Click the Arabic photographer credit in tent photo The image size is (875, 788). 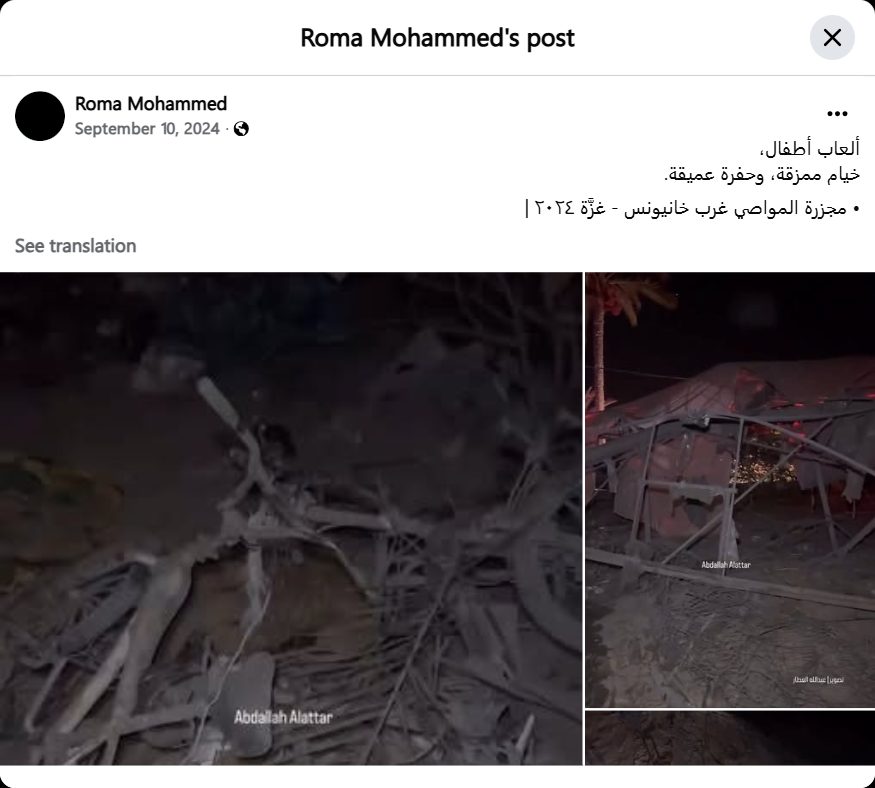818,680
